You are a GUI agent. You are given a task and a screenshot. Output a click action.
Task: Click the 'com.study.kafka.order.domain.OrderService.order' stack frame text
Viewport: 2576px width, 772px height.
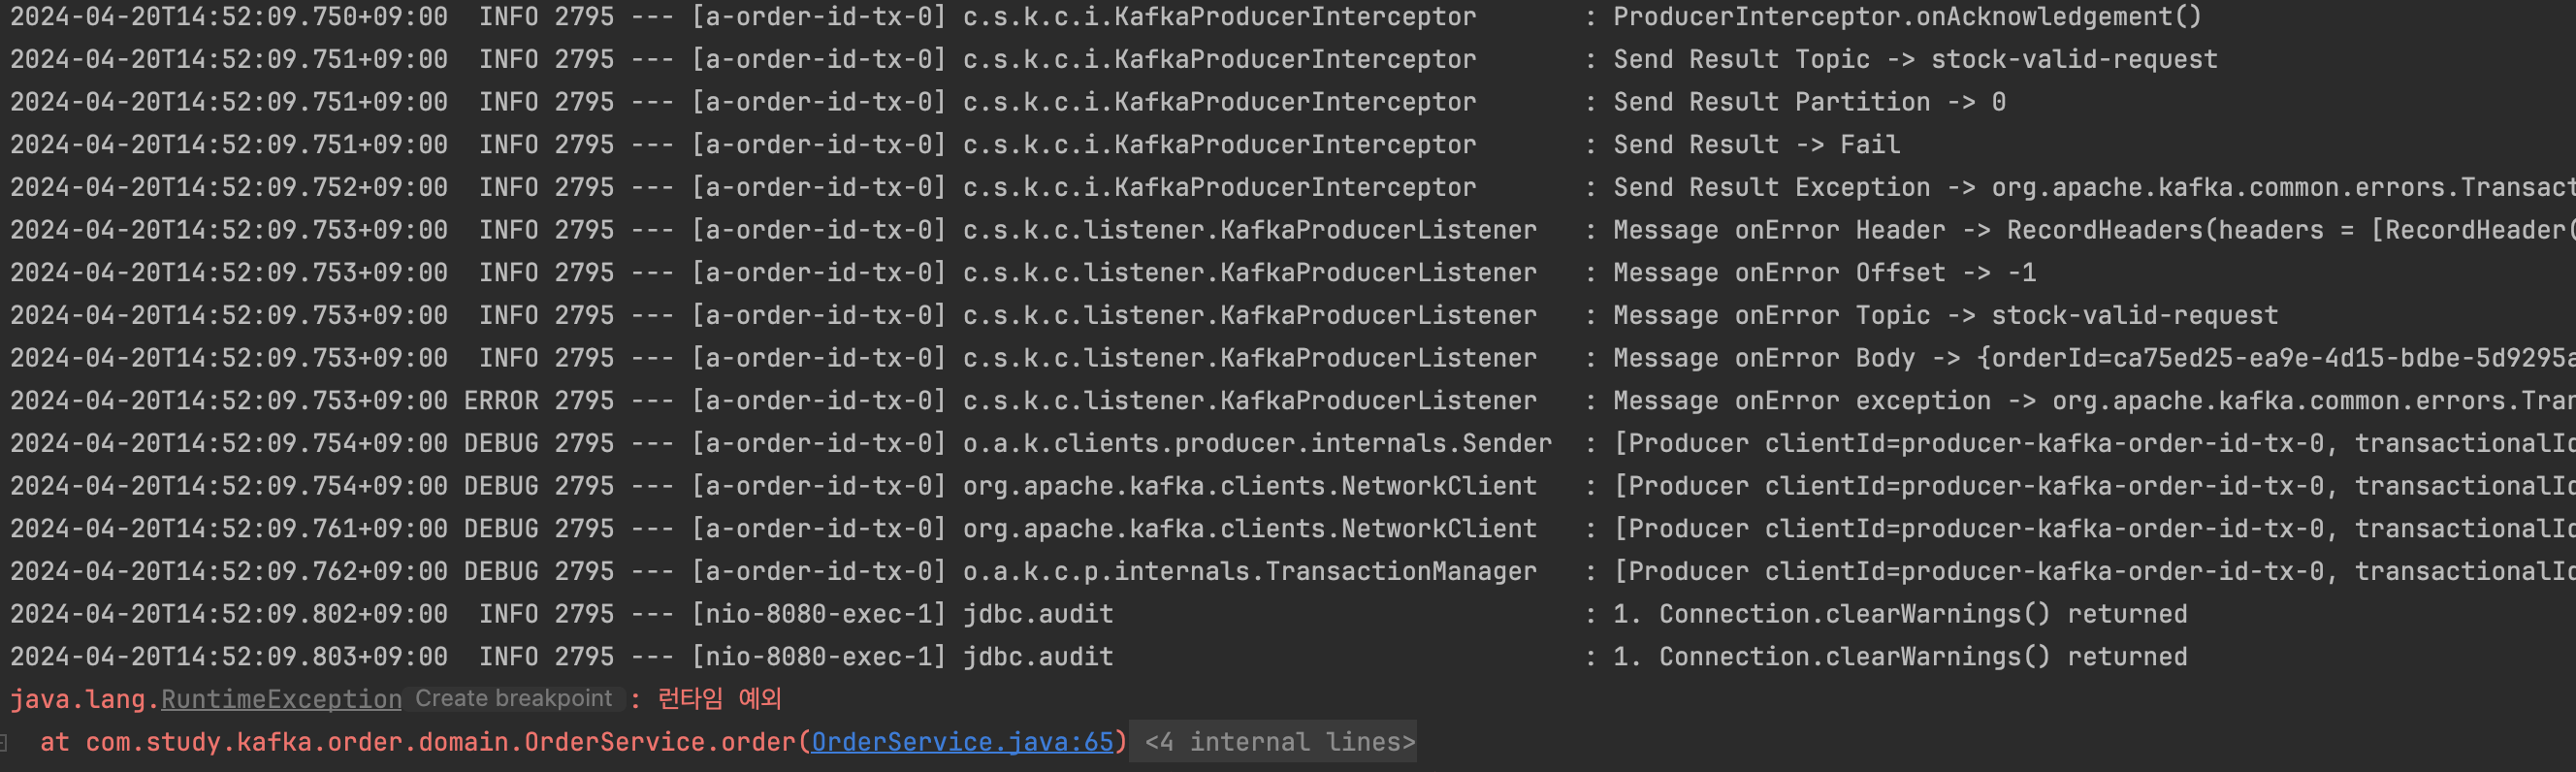[x=440, y=742]
